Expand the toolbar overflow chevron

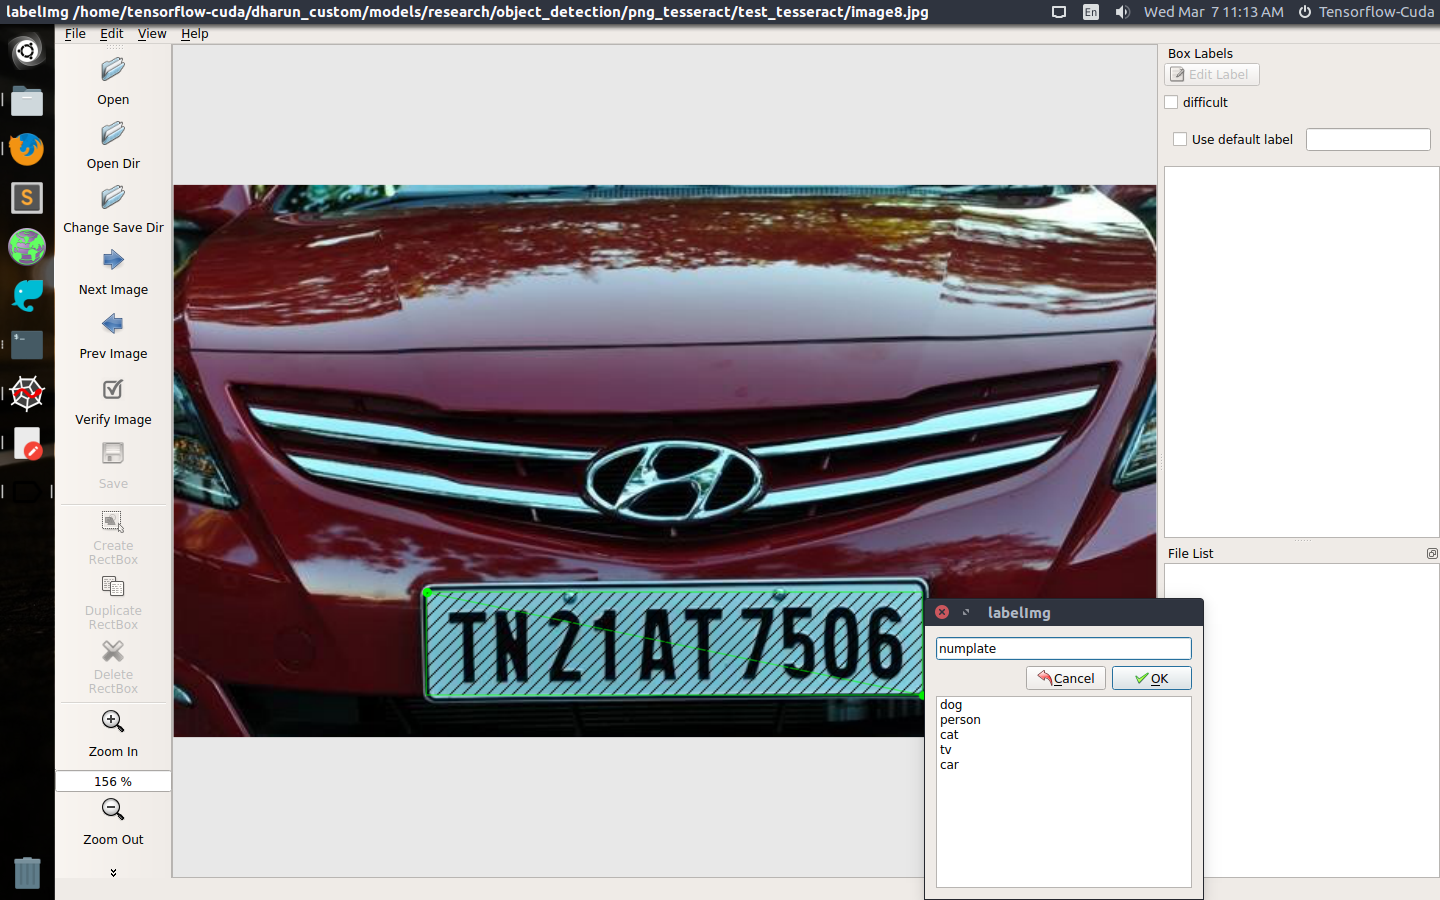113,872
